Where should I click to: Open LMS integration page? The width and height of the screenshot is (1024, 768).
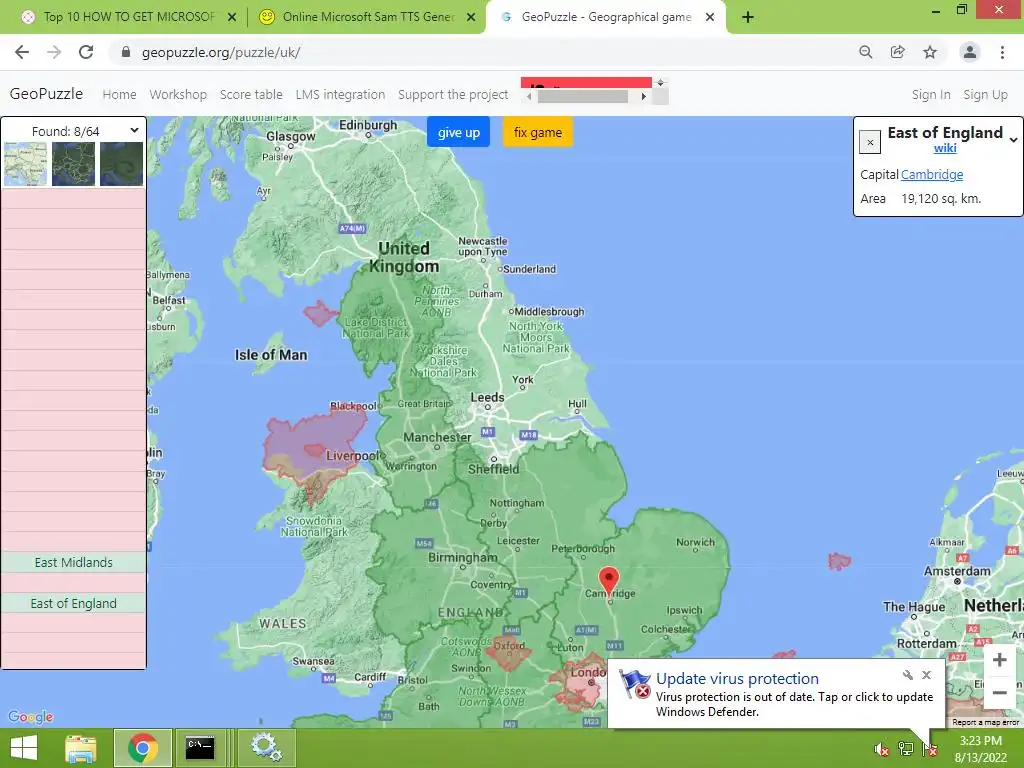click(340, 94)
